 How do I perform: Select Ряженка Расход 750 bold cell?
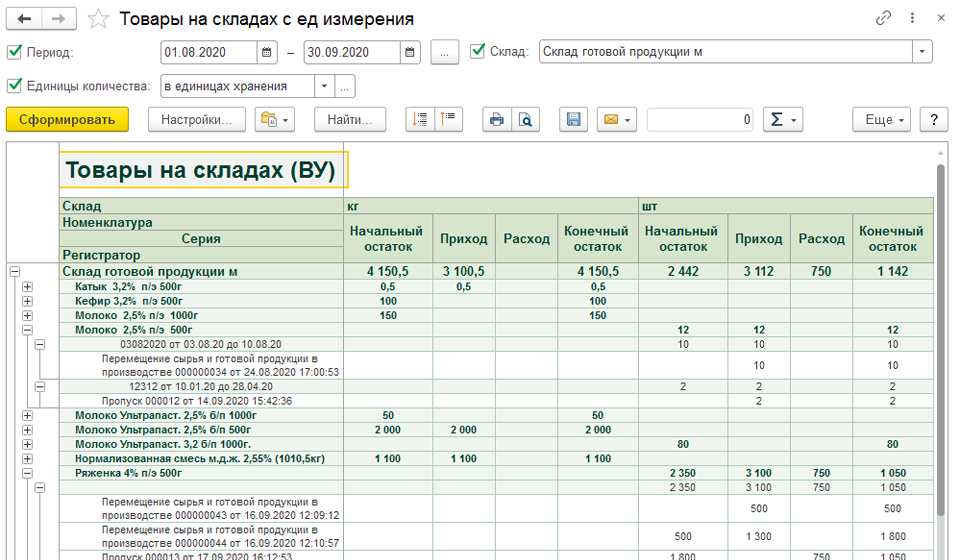pyautogui.click(x=821, y=473)
